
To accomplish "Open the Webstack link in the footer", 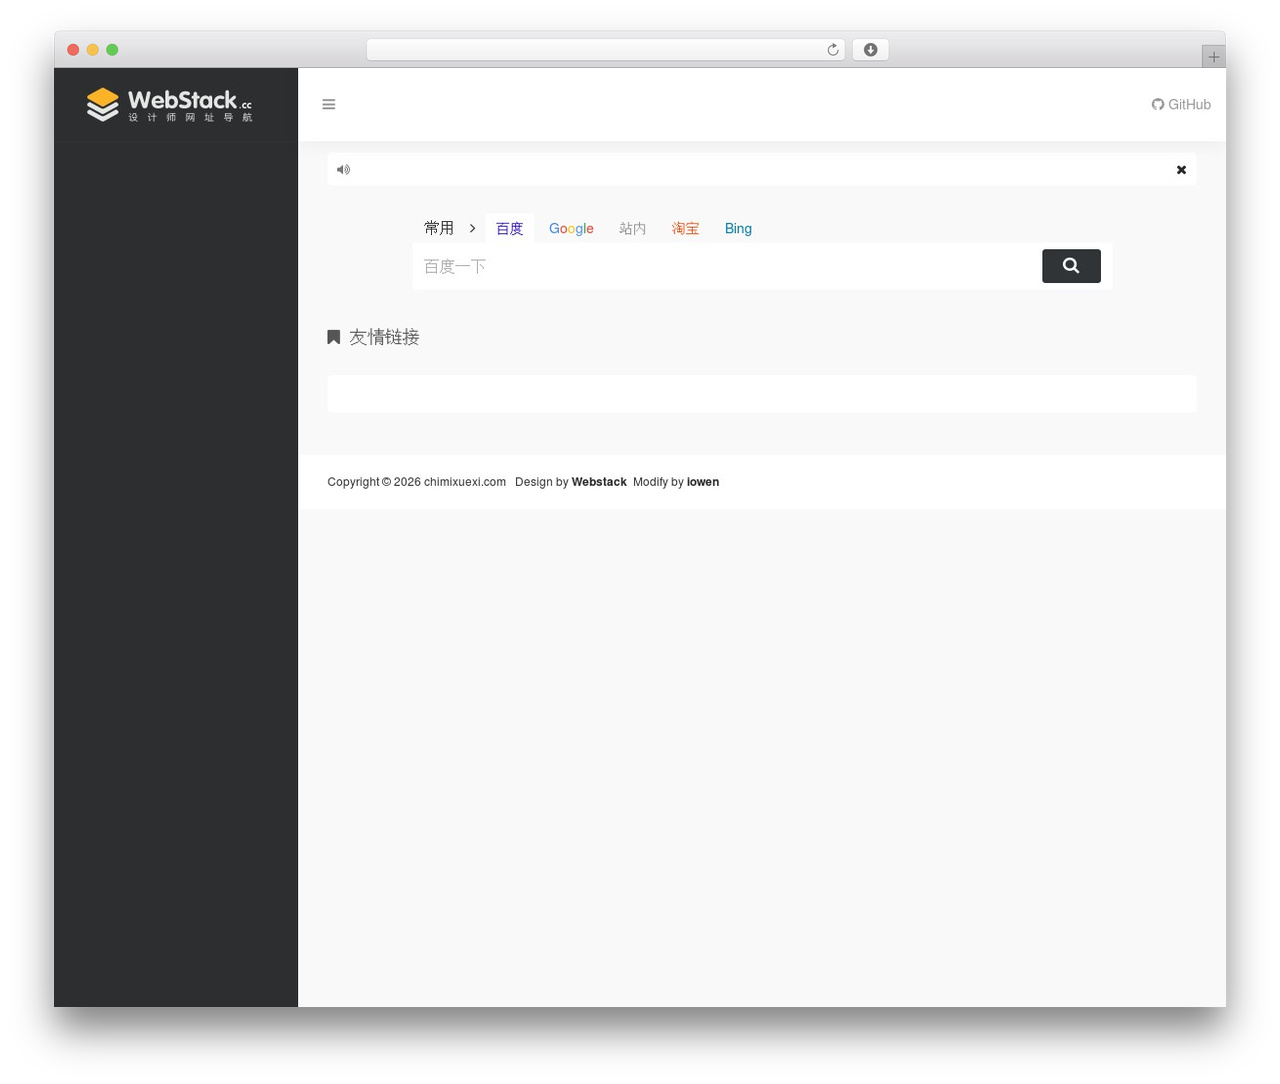I will pyautogui.click(x=599, y=482).
